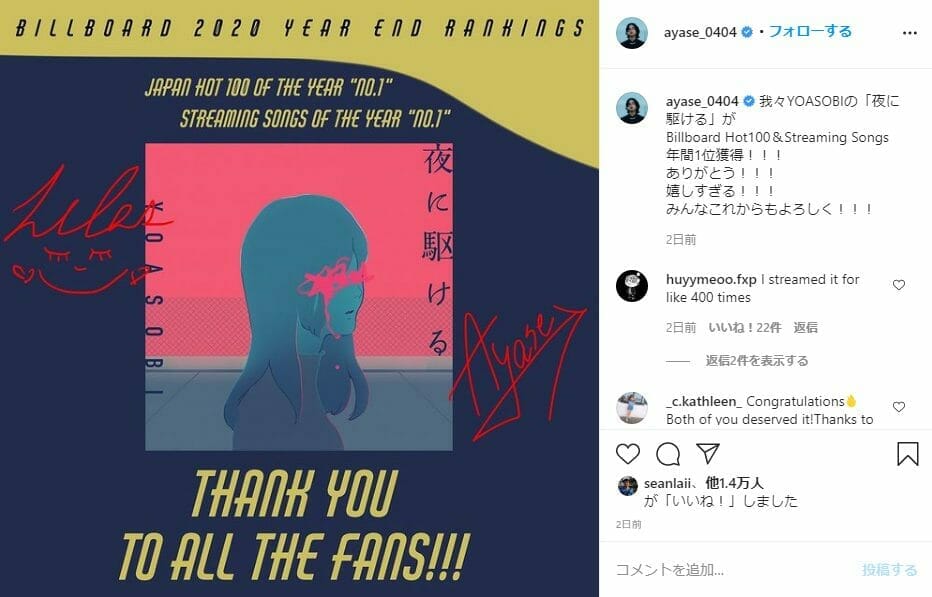932x597 pixels.
Task: Open the three-dot more options menu
Action: click(x=909, y=33)
